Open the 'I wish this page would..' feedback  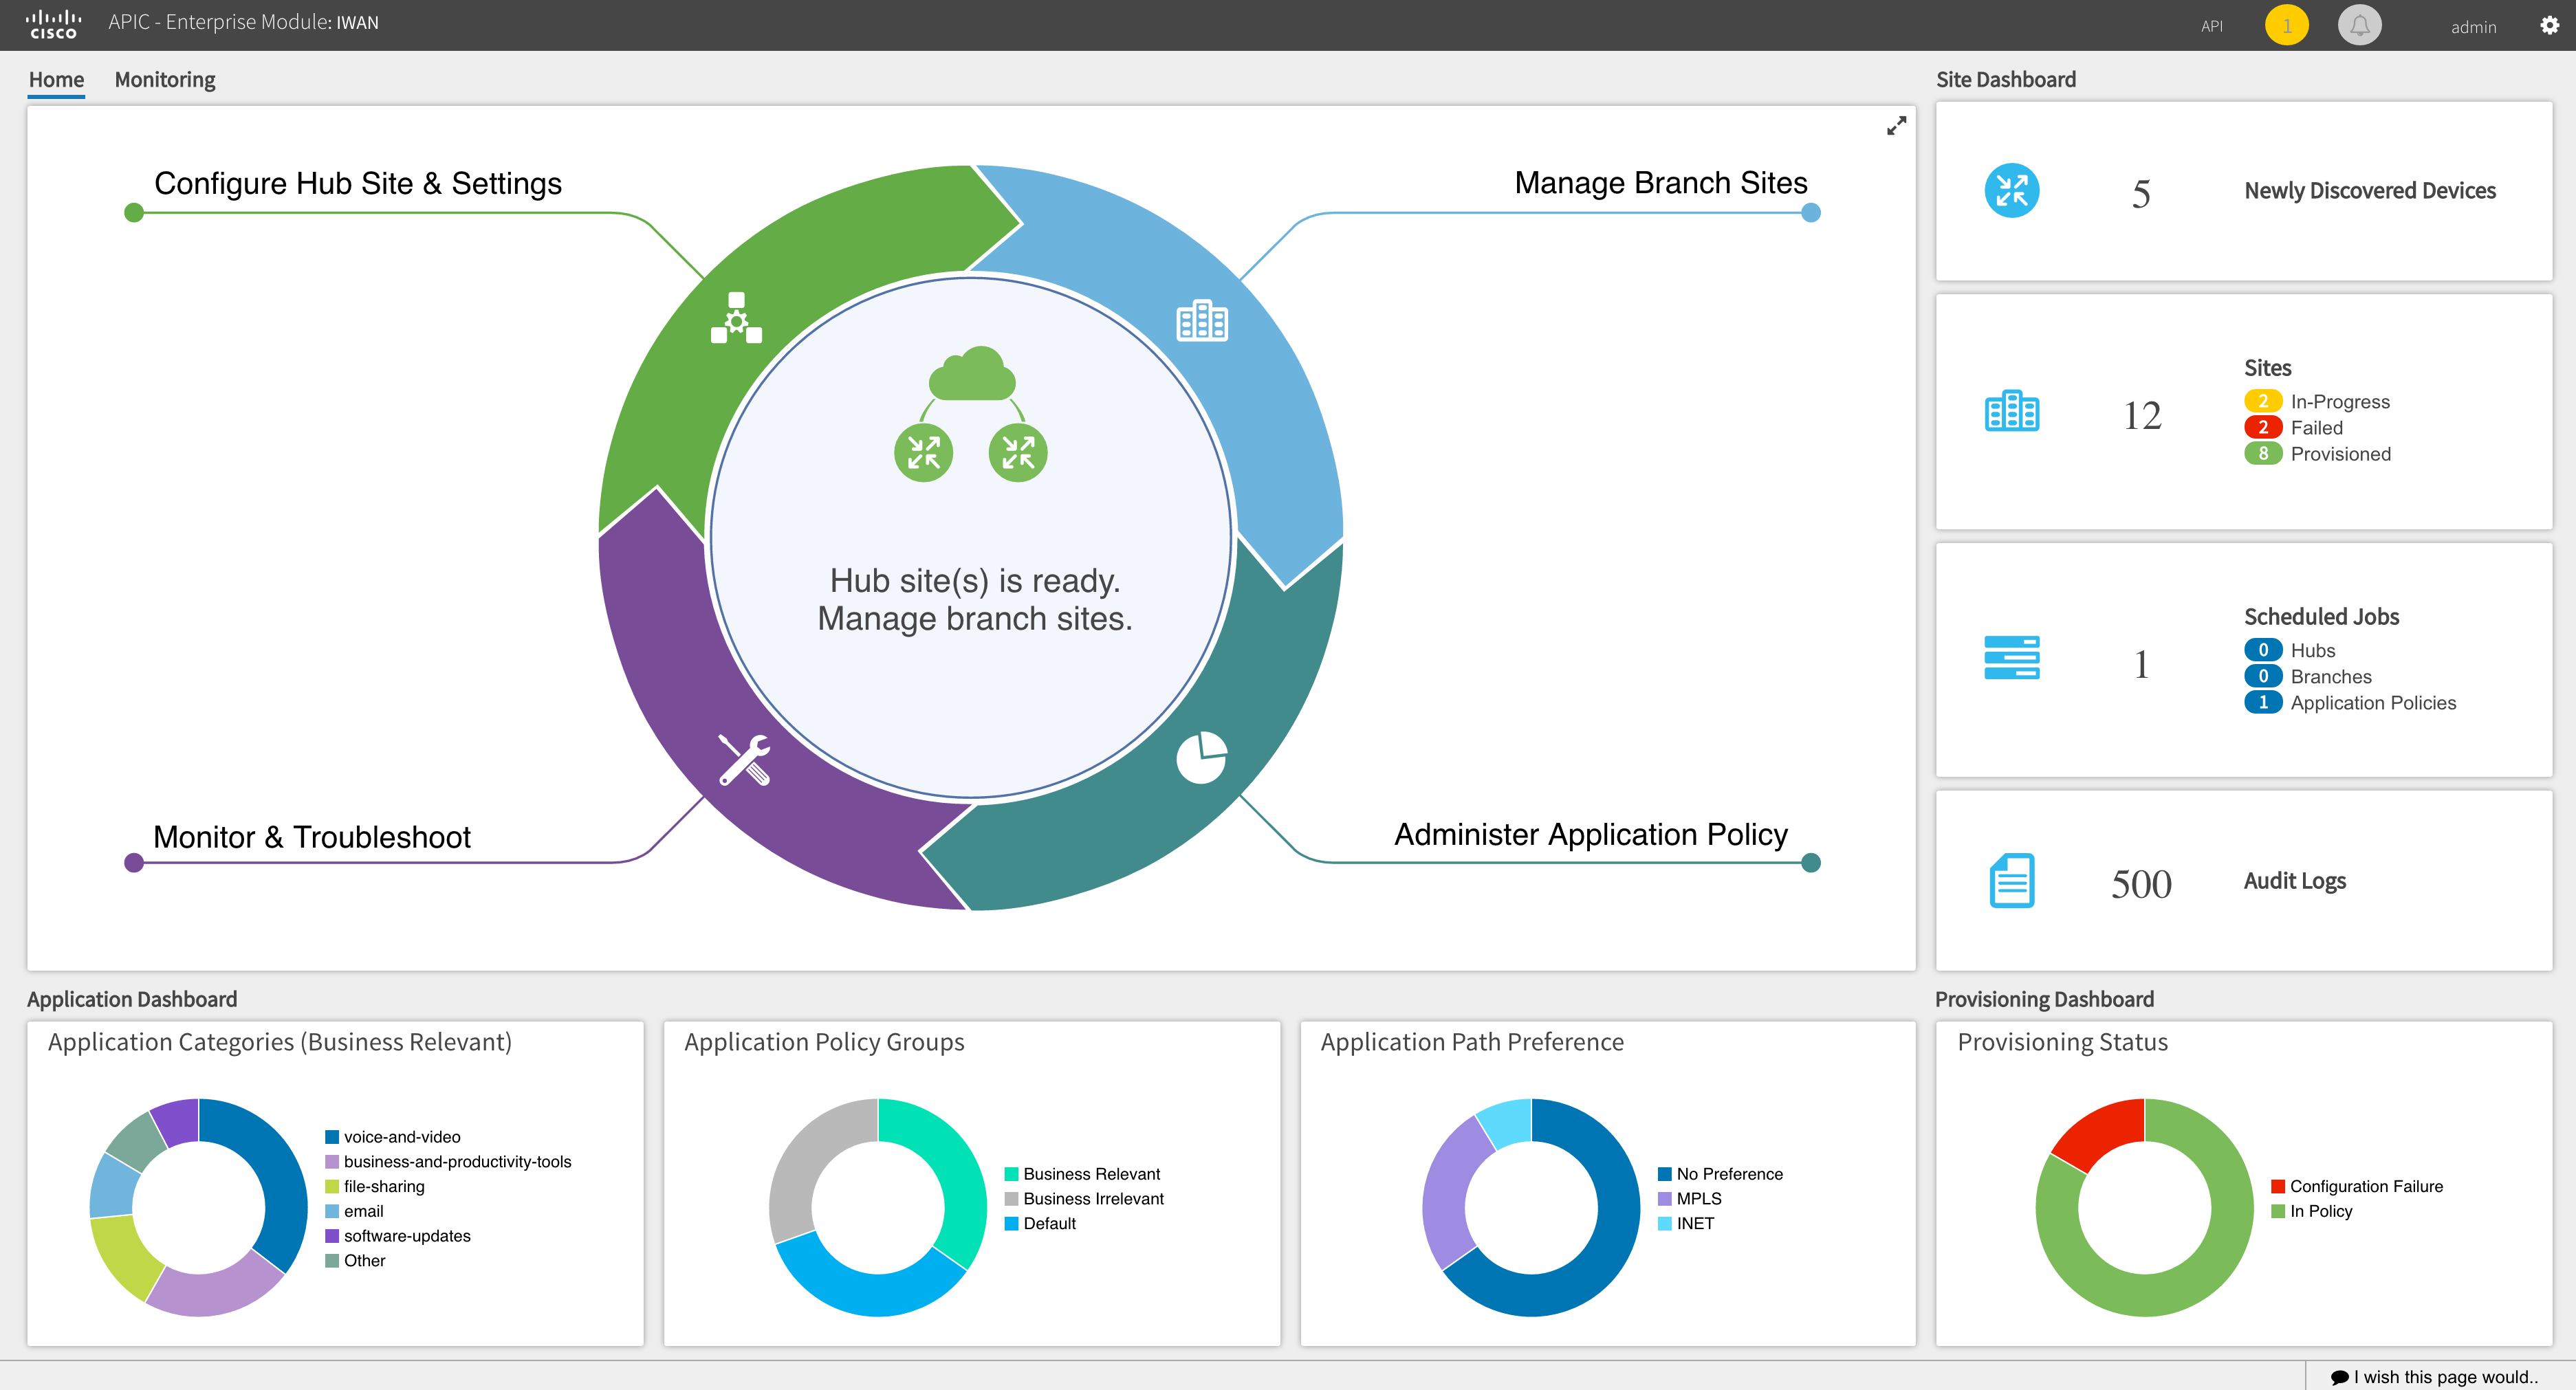[x=2436, y=1376]
